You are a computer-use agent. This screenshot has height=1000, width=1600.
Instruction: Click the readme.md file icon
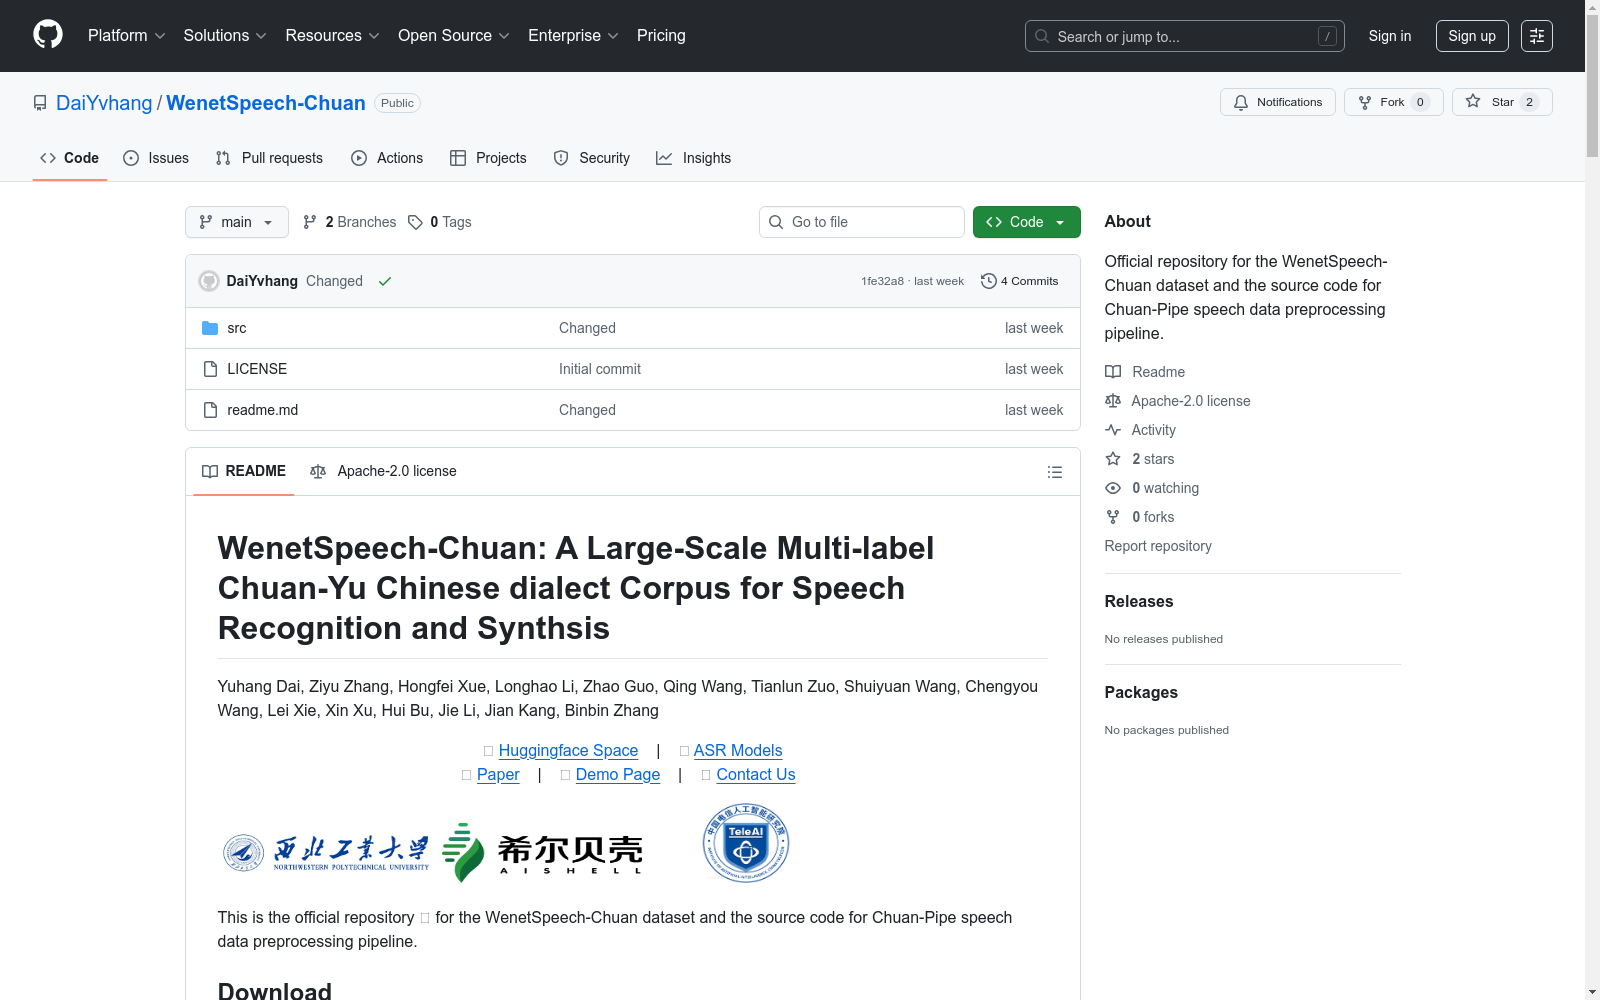210,410
